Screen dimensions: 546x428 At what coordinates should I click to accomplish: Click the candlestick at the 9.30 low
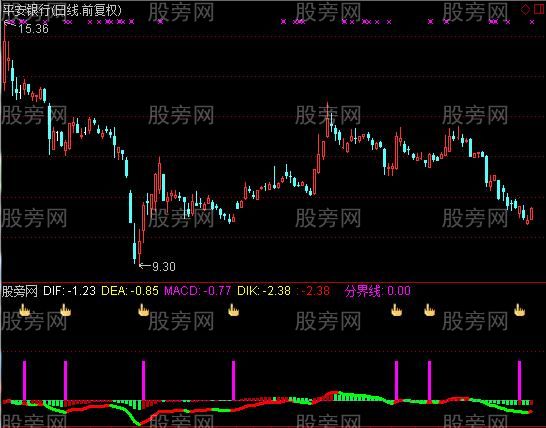140,247
